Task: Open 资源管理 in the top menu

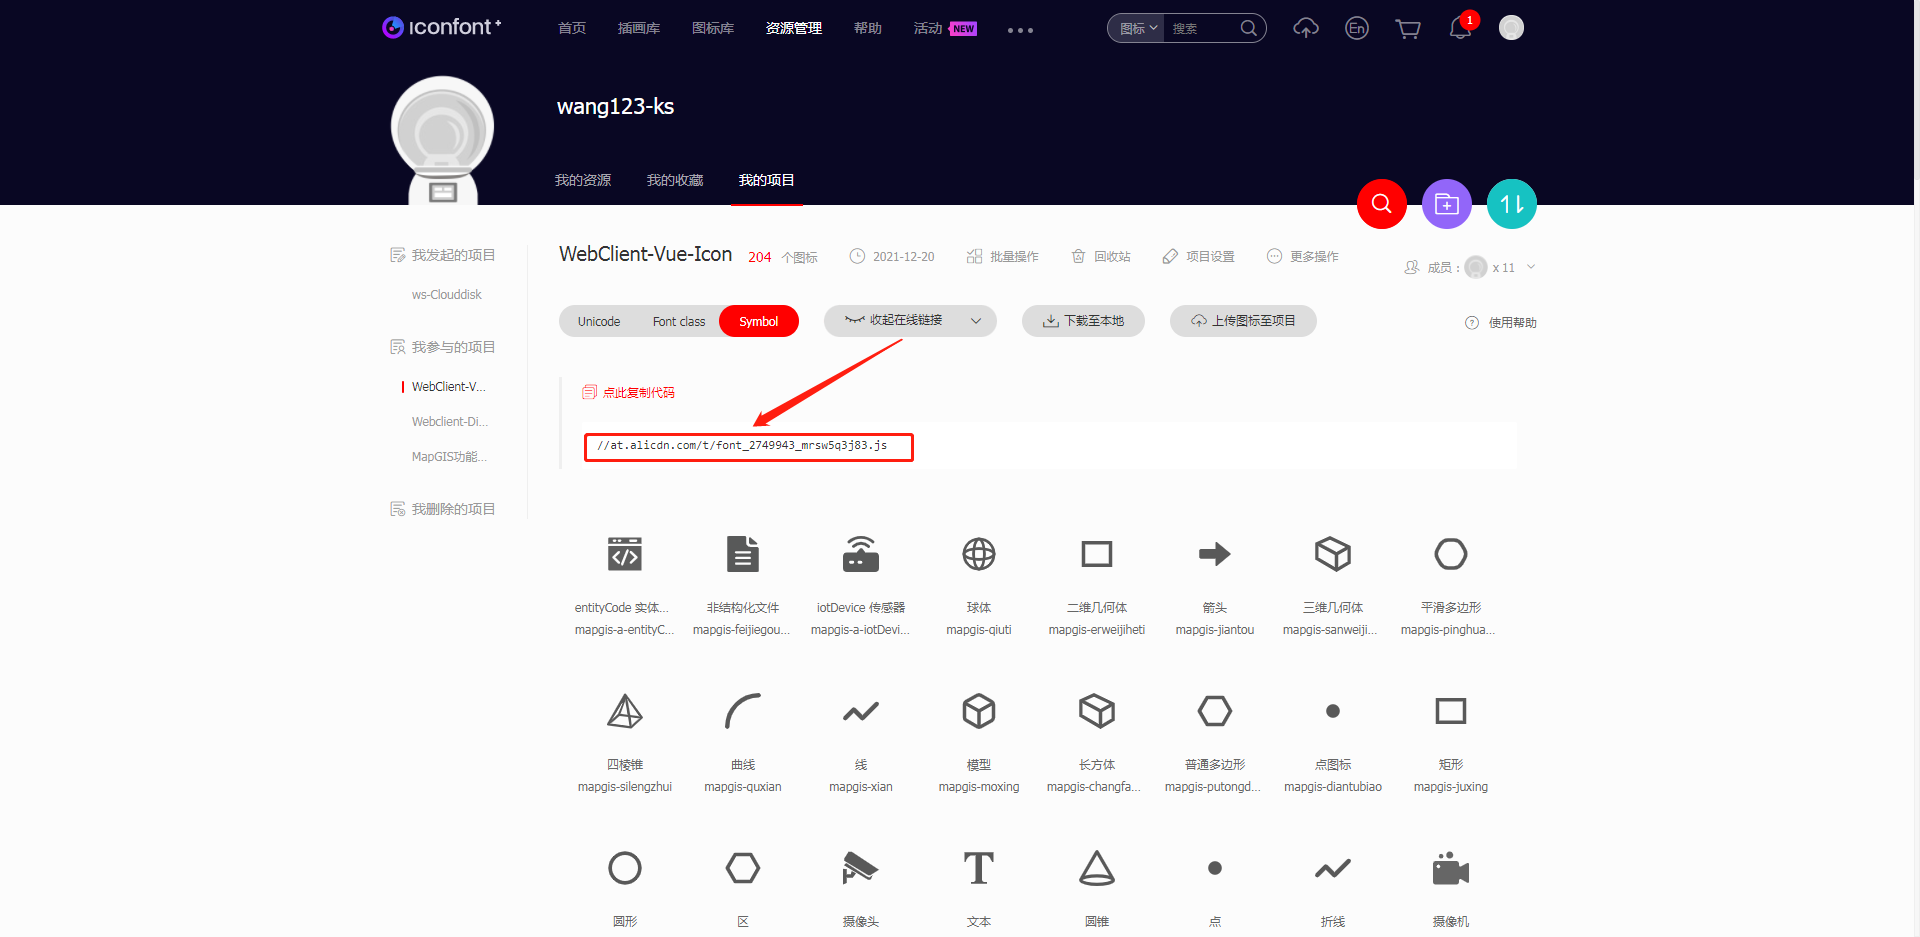Action: (x=793, y=29)
